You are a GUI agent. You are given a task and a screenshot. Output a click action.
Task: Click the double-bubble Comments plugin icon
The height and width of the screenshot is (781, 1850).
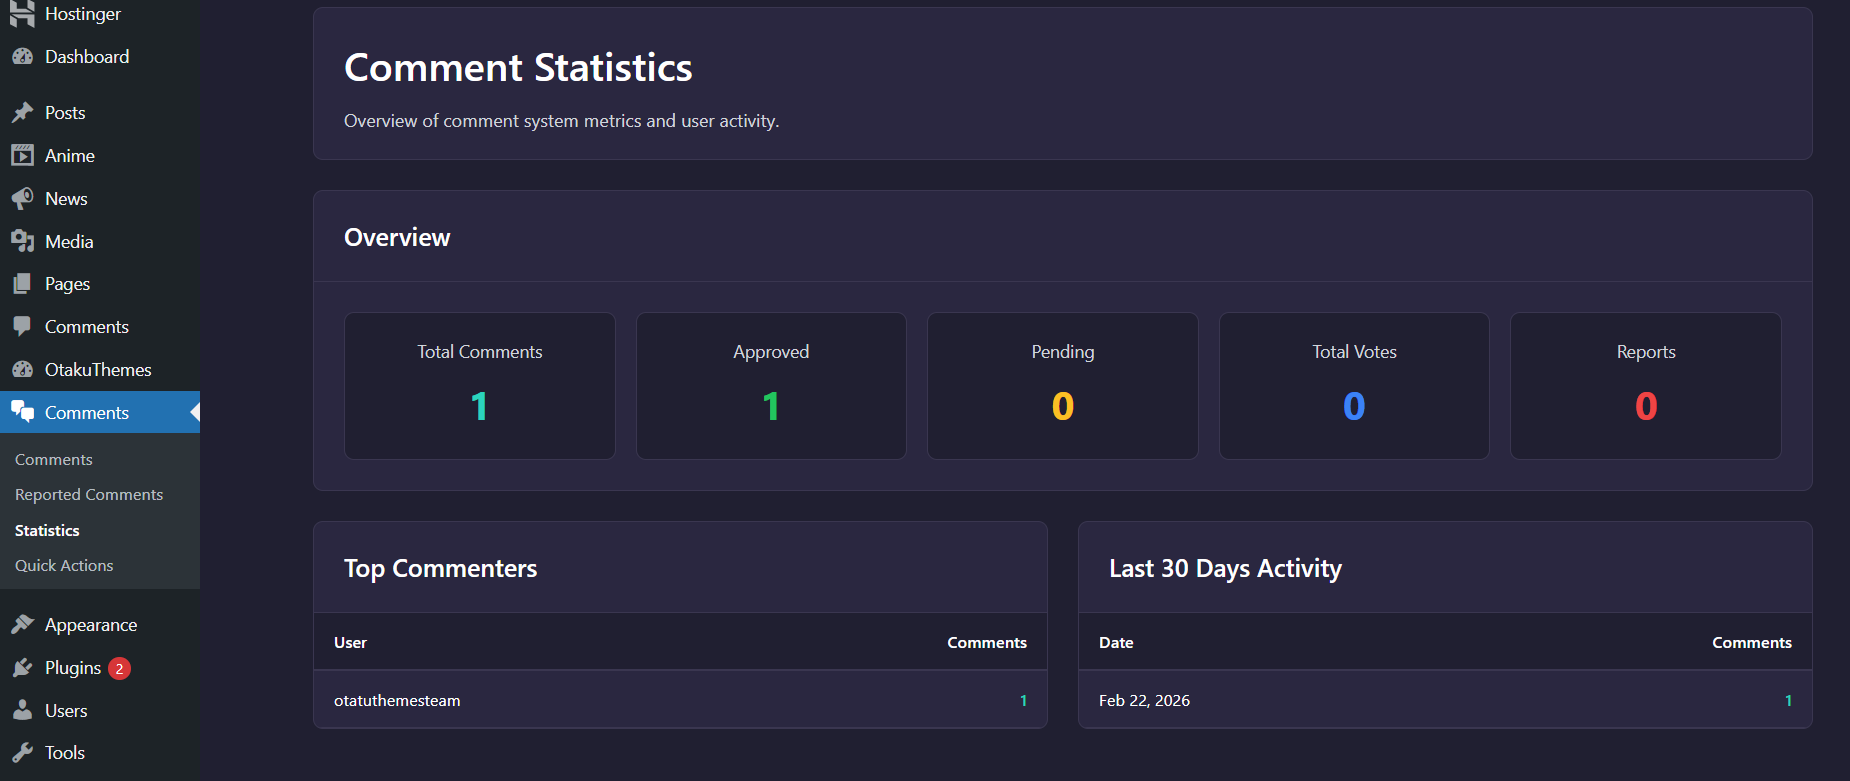(22, 412)
